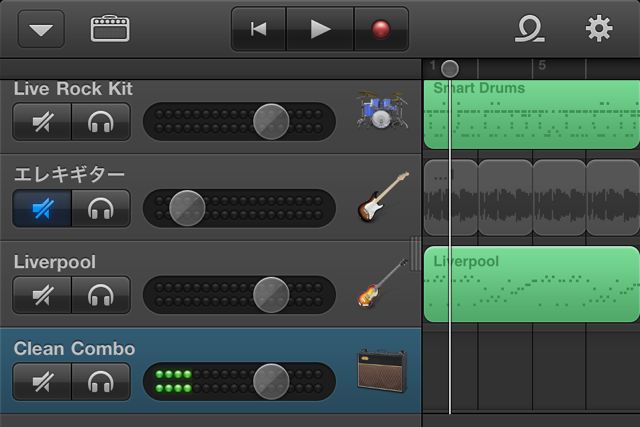Select the Clean Combo track name

click(x=74, y=349)
